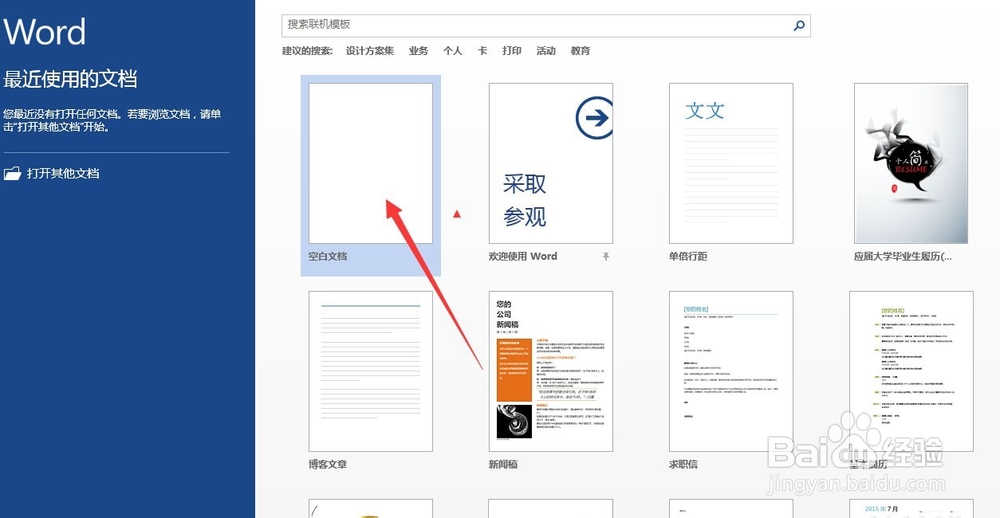Search suggested category 卡
Screen dimensions: 1000x518
482,51
